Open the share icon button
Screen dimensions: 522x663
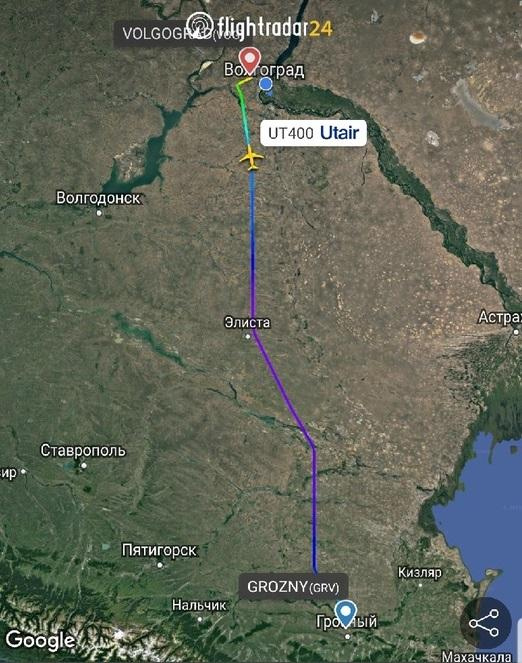point(485,623)
